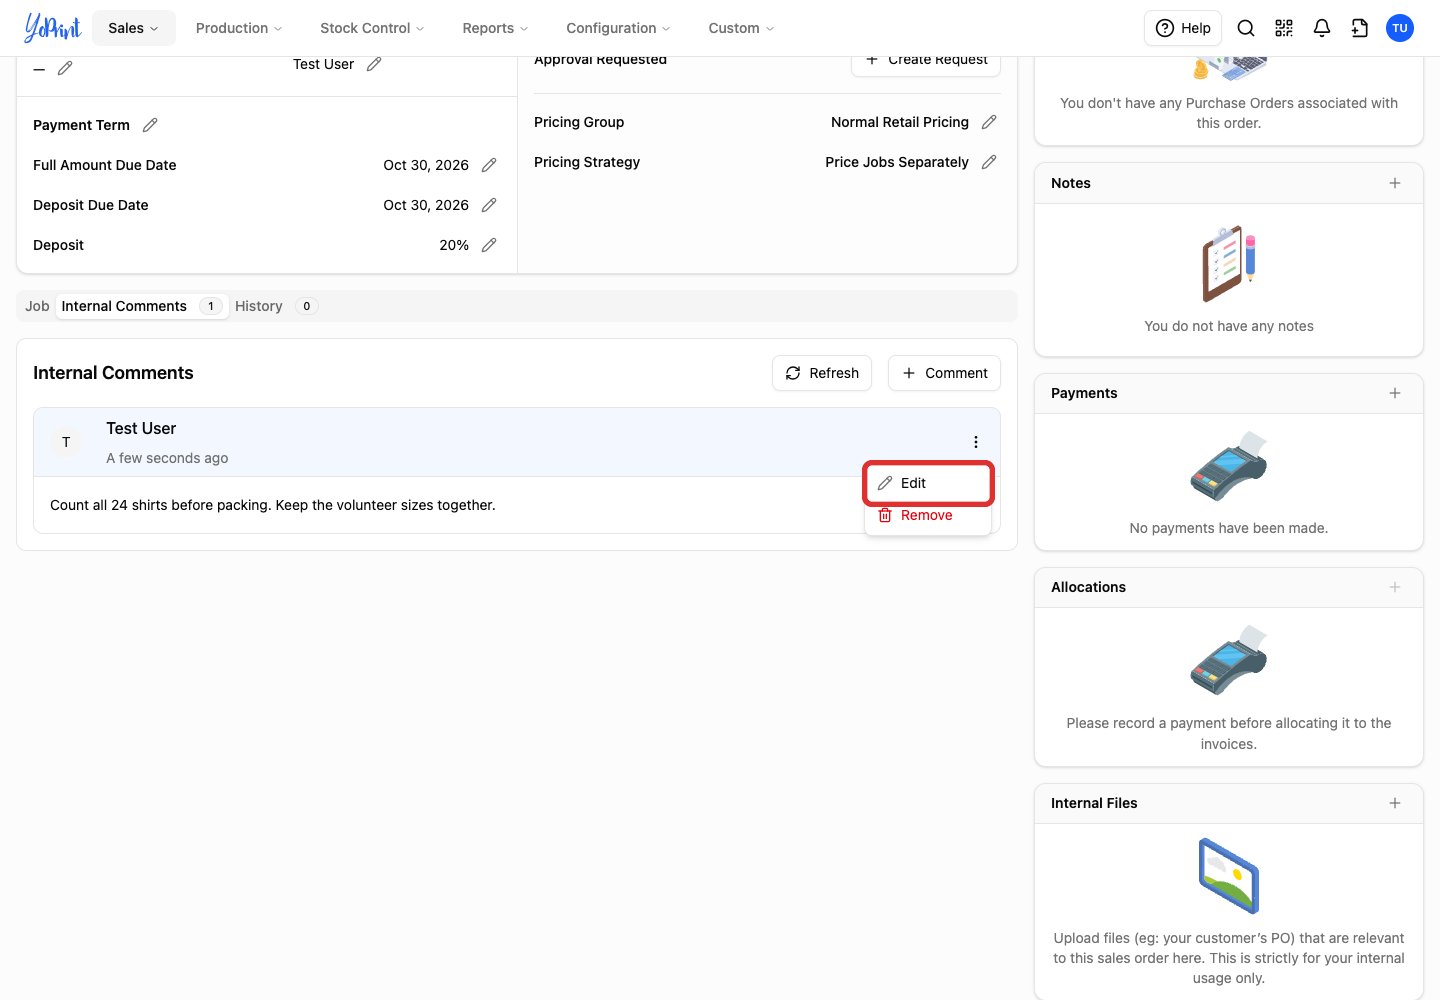Edit the Test User assignee pencil

[374, 64]
